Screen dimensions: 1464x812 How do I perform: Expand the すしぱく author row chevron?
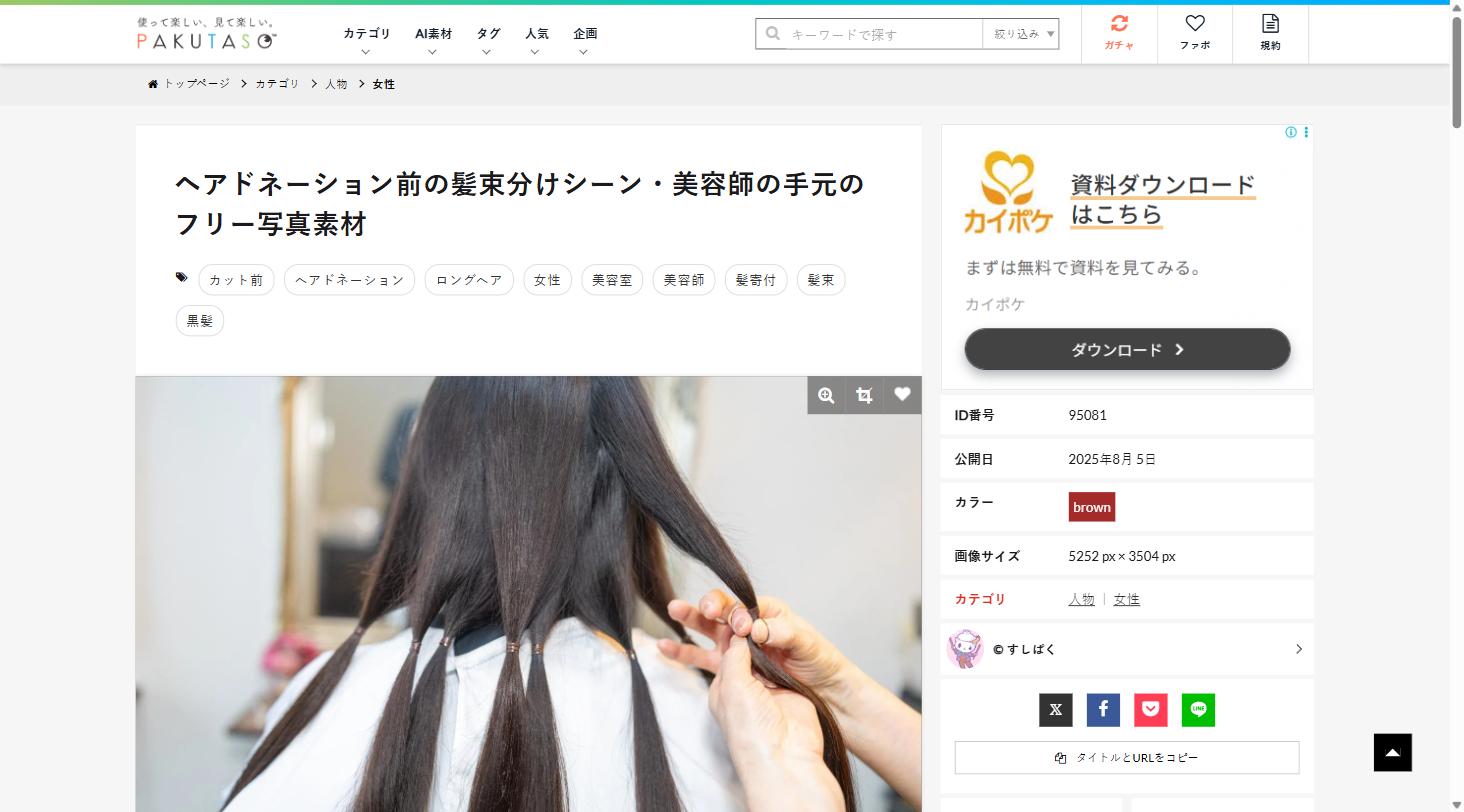coord(1299,649)
